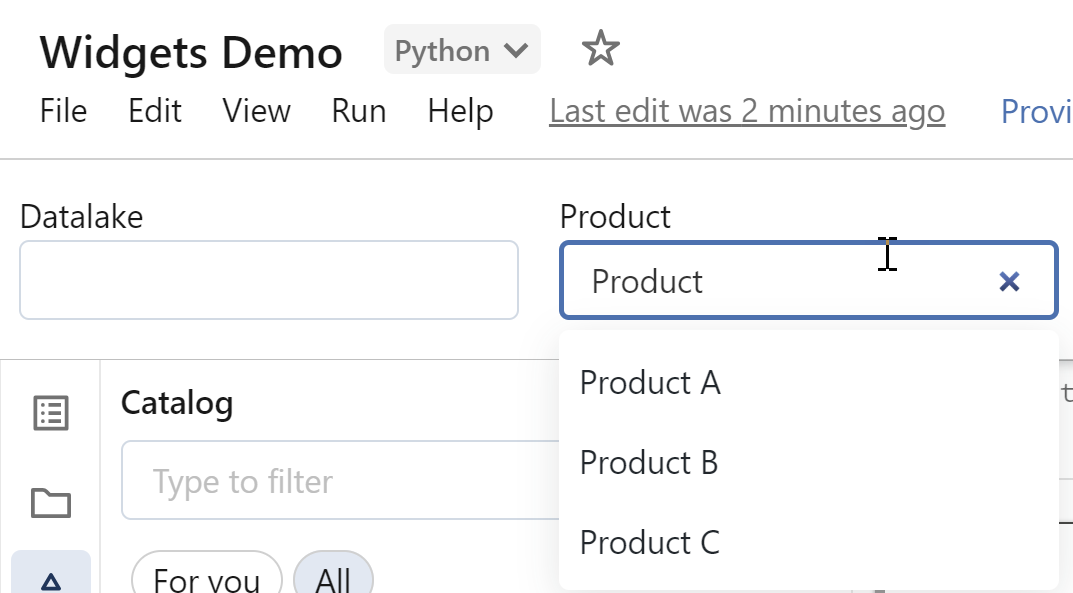Screen dimensions: 1073x593
Task: Select Product A from the dropdown
Action: [649, 382]
